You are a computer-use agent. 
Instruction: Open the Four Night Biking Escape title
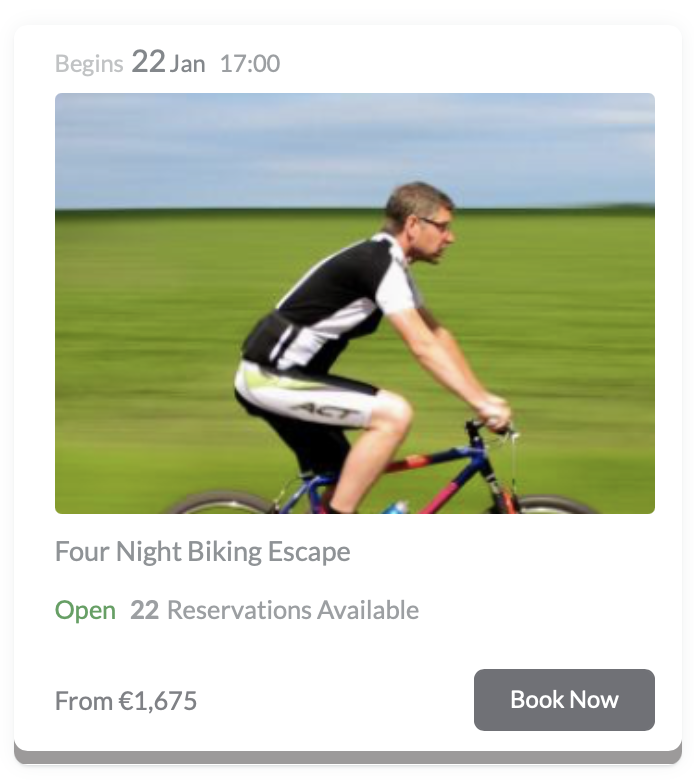click(x=202, y=552)
